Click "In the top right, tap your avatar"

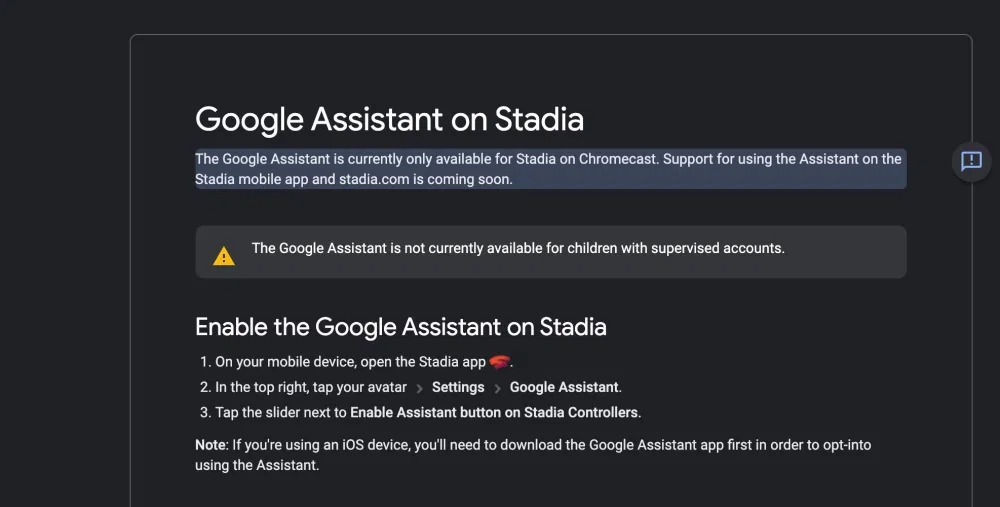click(x=311, y=387)
